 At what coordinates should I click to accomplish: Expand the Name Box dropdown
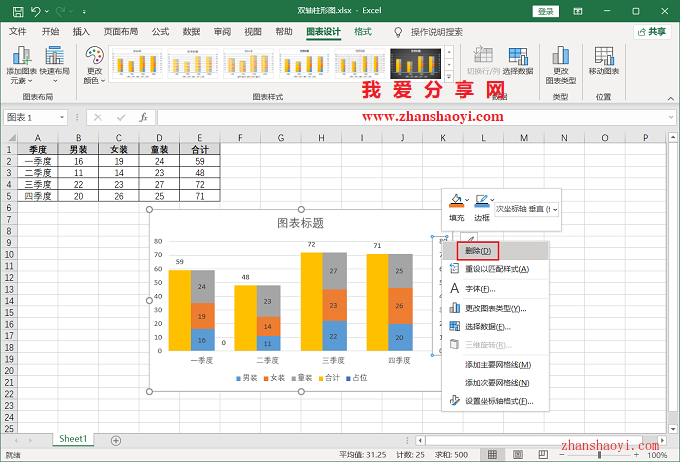[62, 117]
